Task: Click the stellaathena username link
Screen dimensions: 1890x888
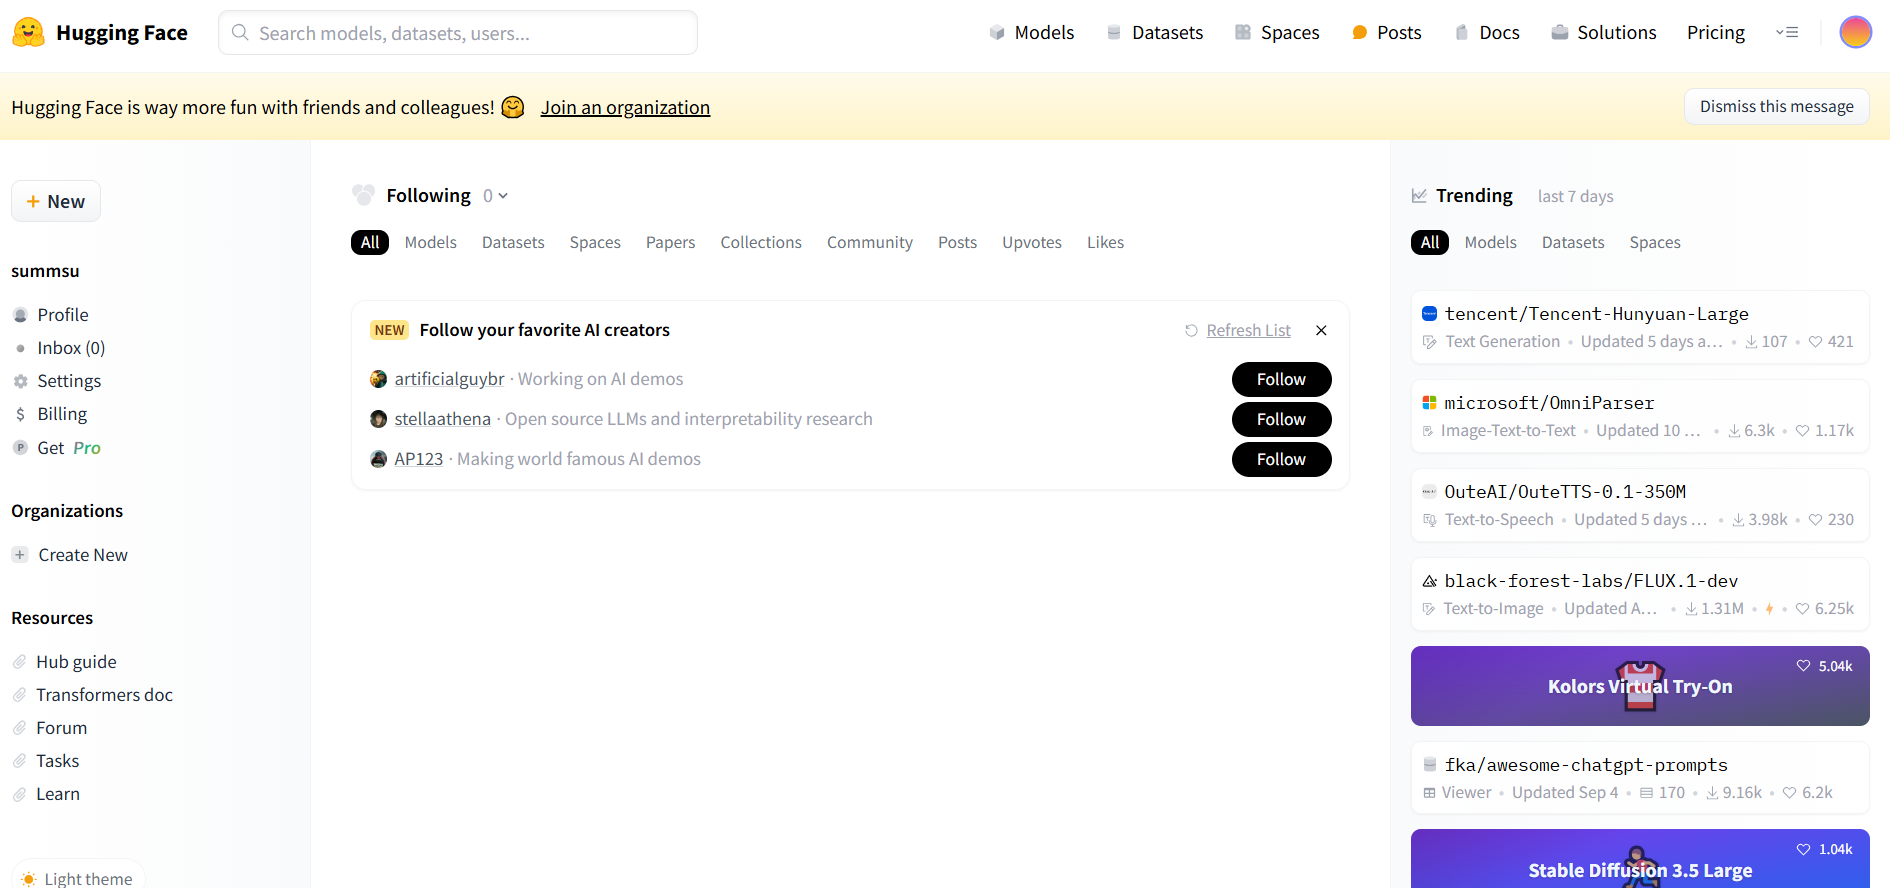Action: pos(442,419)
